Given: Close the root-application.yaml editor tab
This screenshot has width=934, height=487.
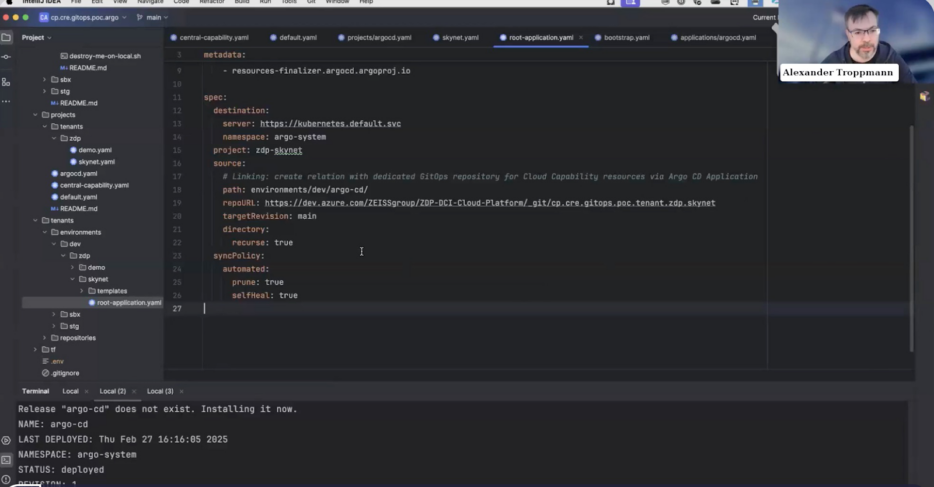Looking at the screenshot, I should (x=581, y=38).
